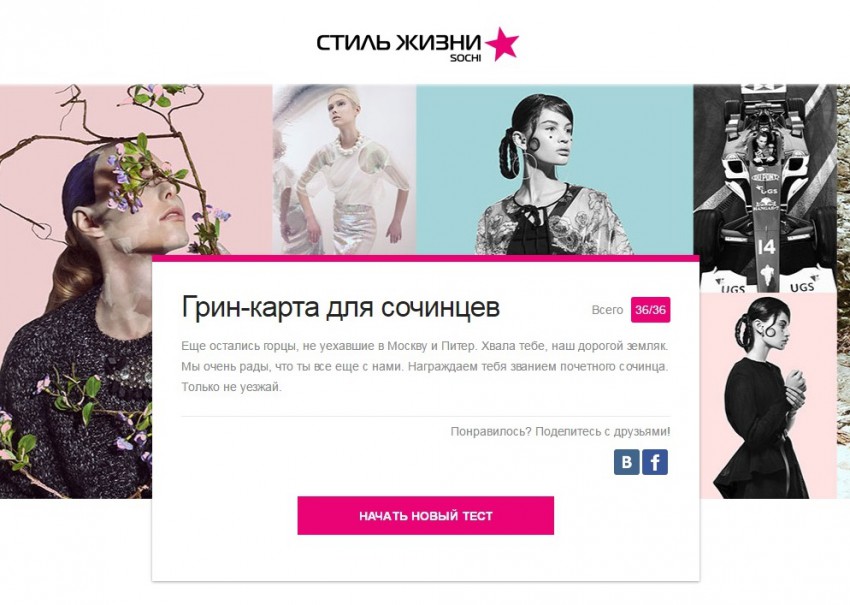Screen dimensions: 850x605
Task: Click the partially visible photo at right edge
Action: point(843,291)
